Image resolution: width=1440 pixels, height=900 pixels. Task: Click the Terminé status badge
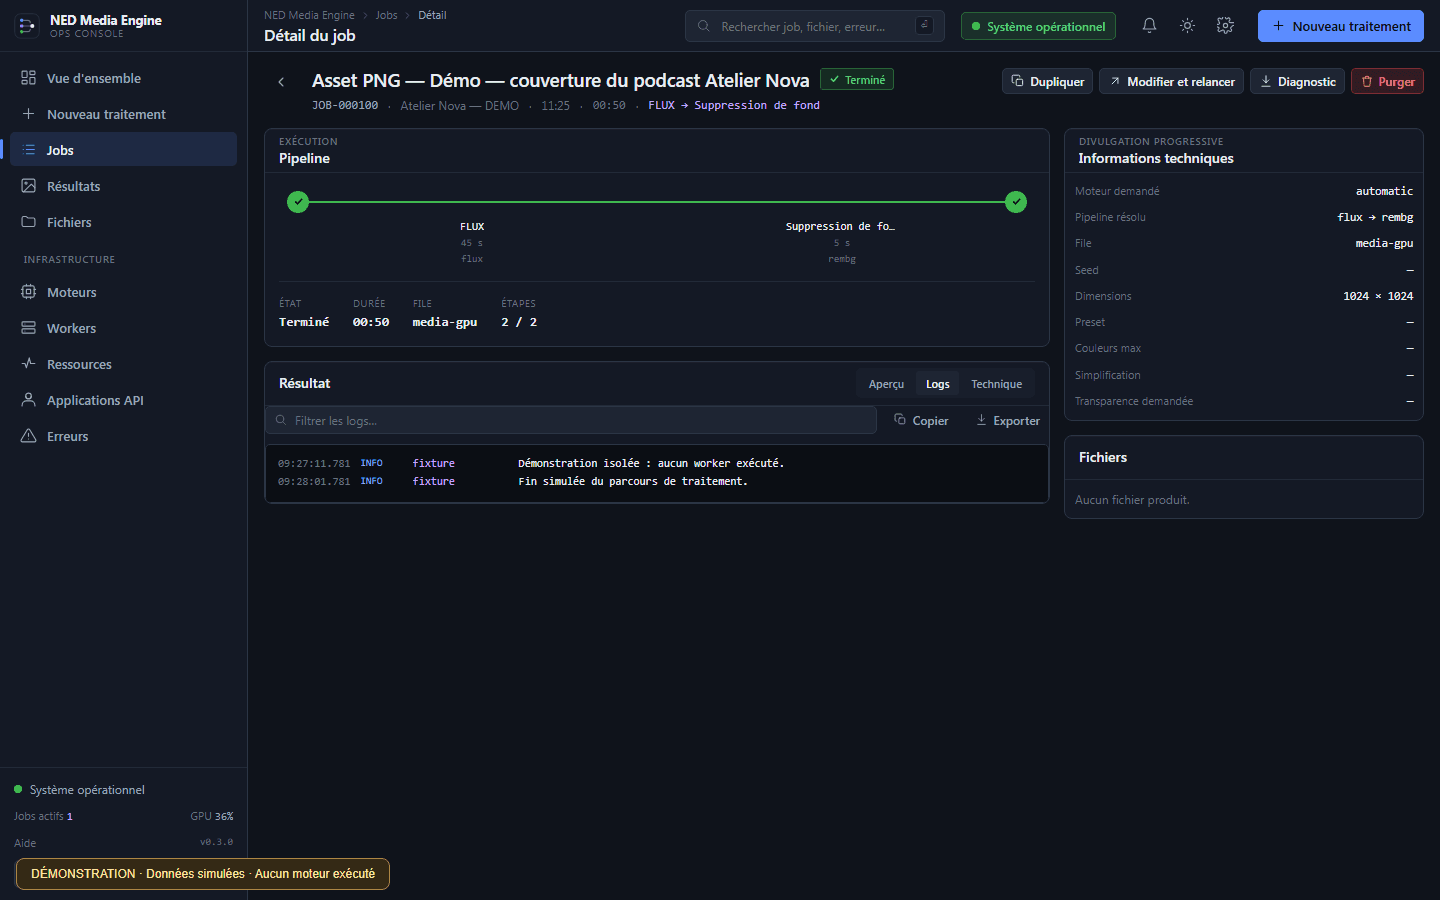pos(857,80)
